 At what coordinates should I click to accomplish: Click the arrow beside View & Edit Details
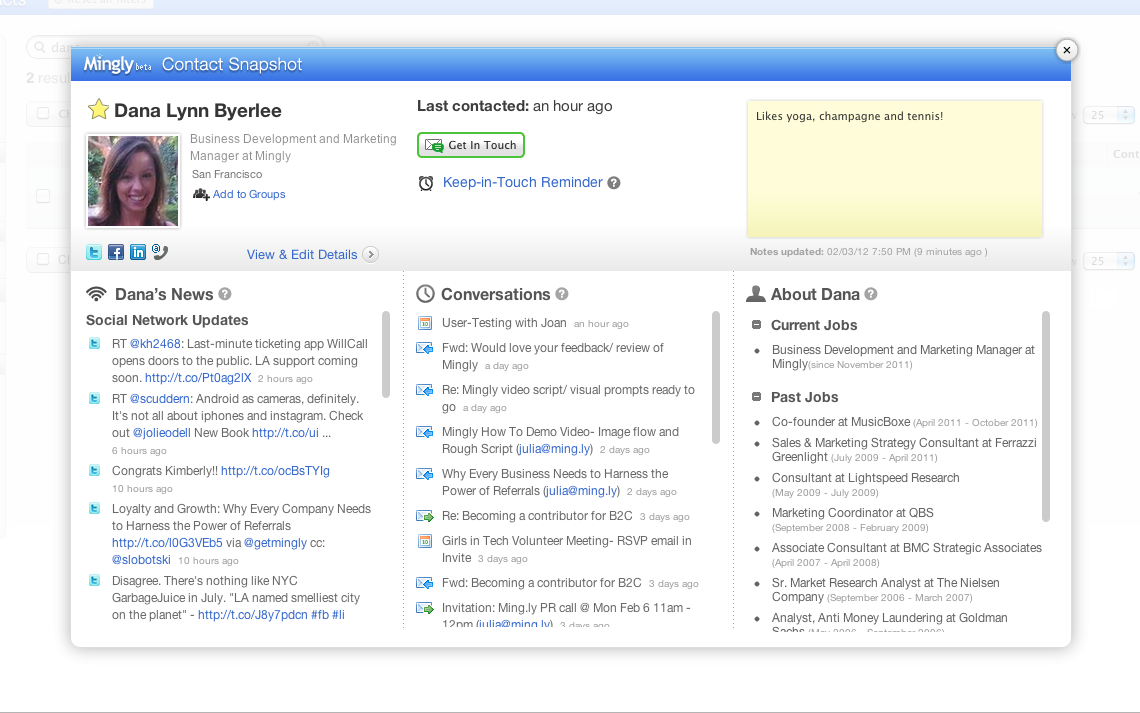click(370, 255)
